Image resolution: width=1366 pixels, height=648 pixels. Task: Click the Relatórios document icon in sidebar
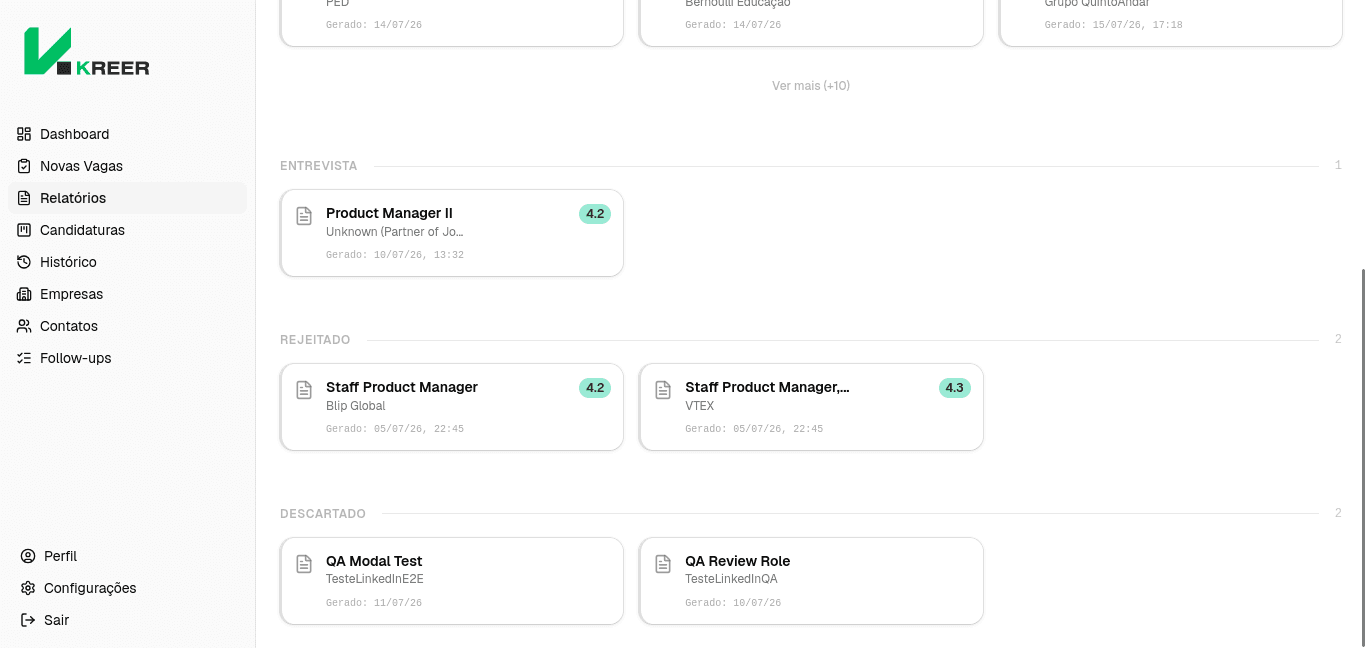pyautogui.click(x=24, y=198)
